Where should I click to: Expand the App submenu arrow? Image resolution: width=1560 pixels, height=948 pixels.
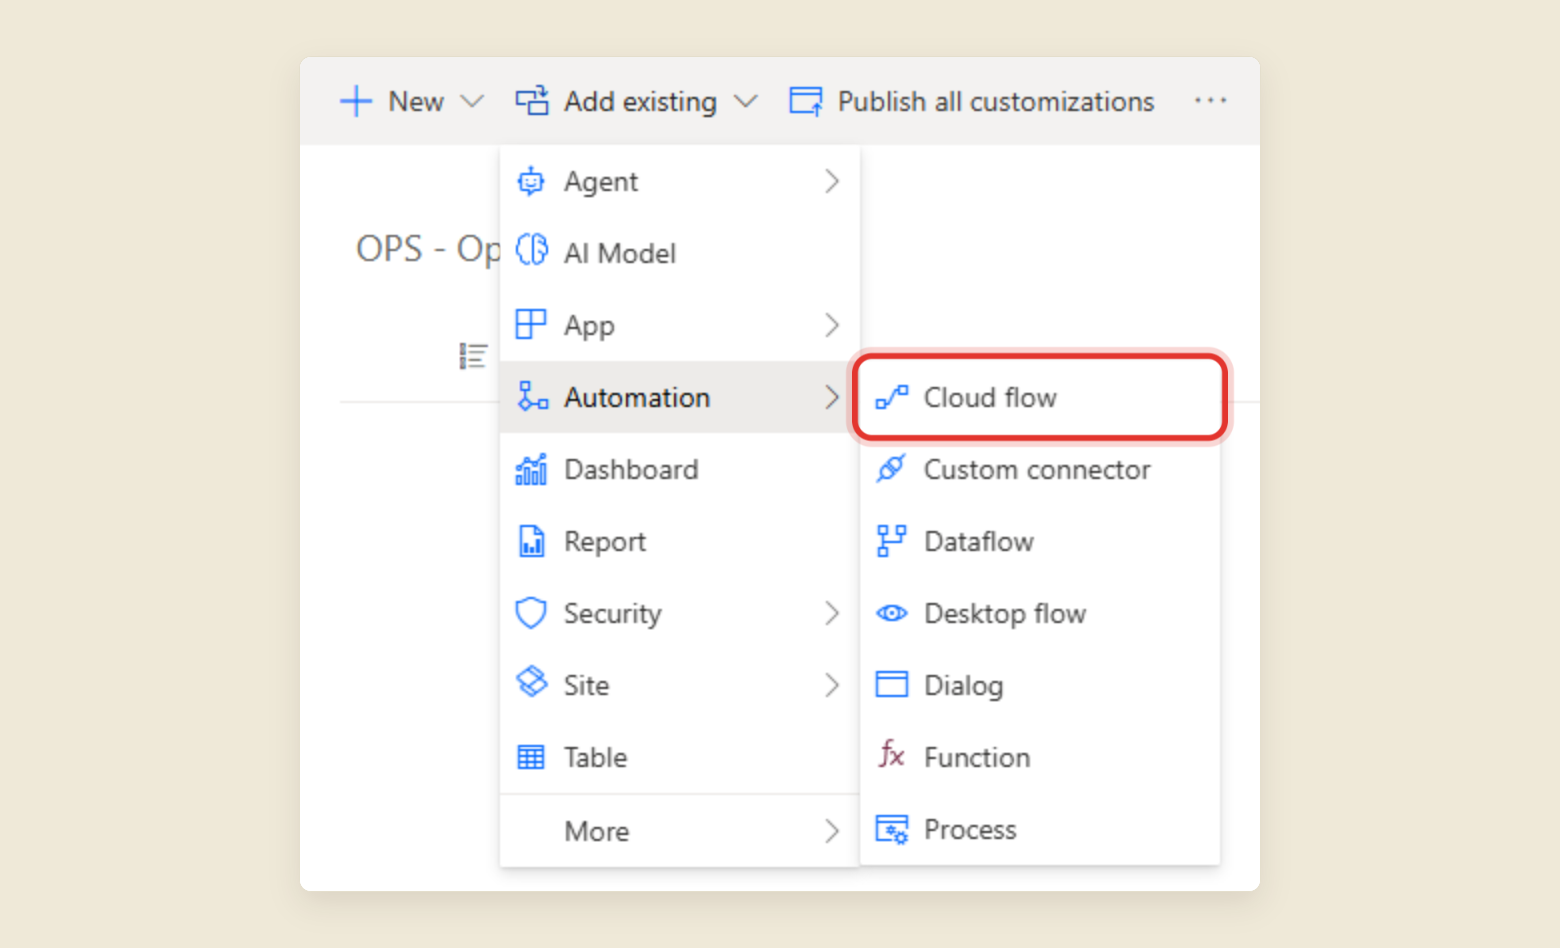tap(832, 325)
